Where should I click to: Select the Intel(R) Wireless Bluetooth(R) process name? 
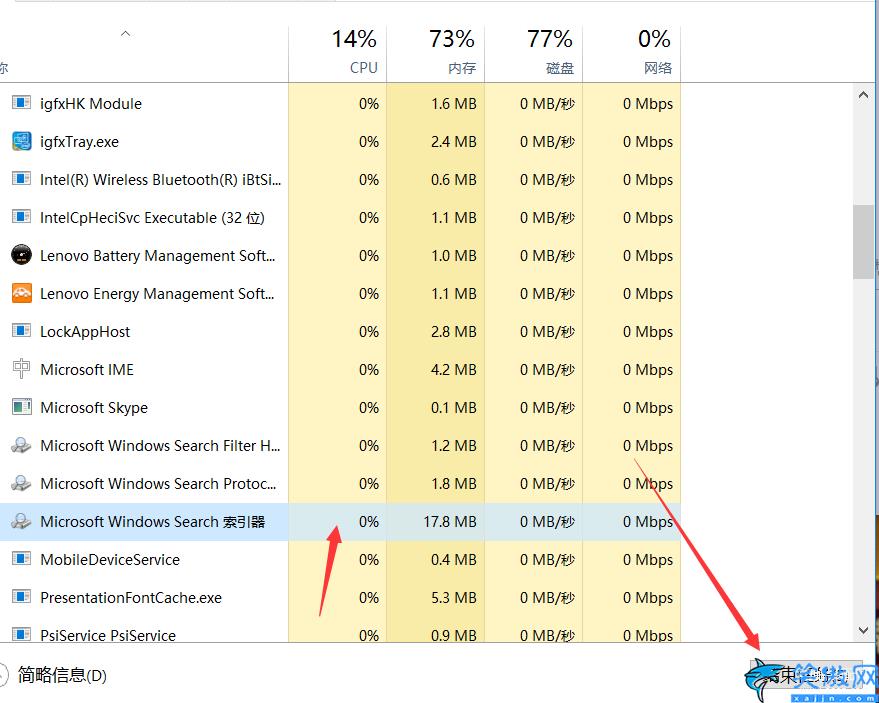point(160,180)
